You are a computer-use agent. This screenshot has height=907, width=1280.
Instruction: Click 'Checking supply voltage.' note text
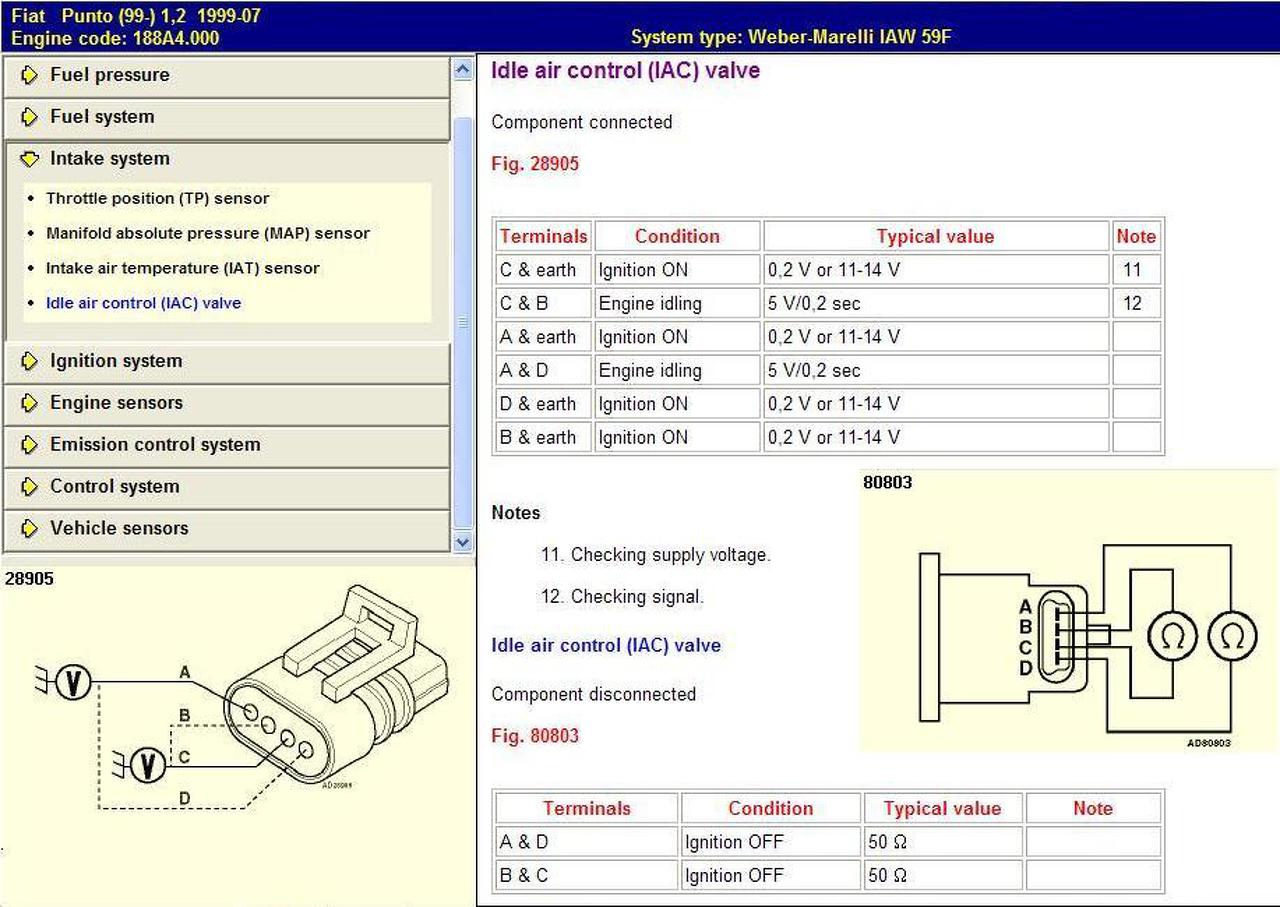(x=671, y=555)
